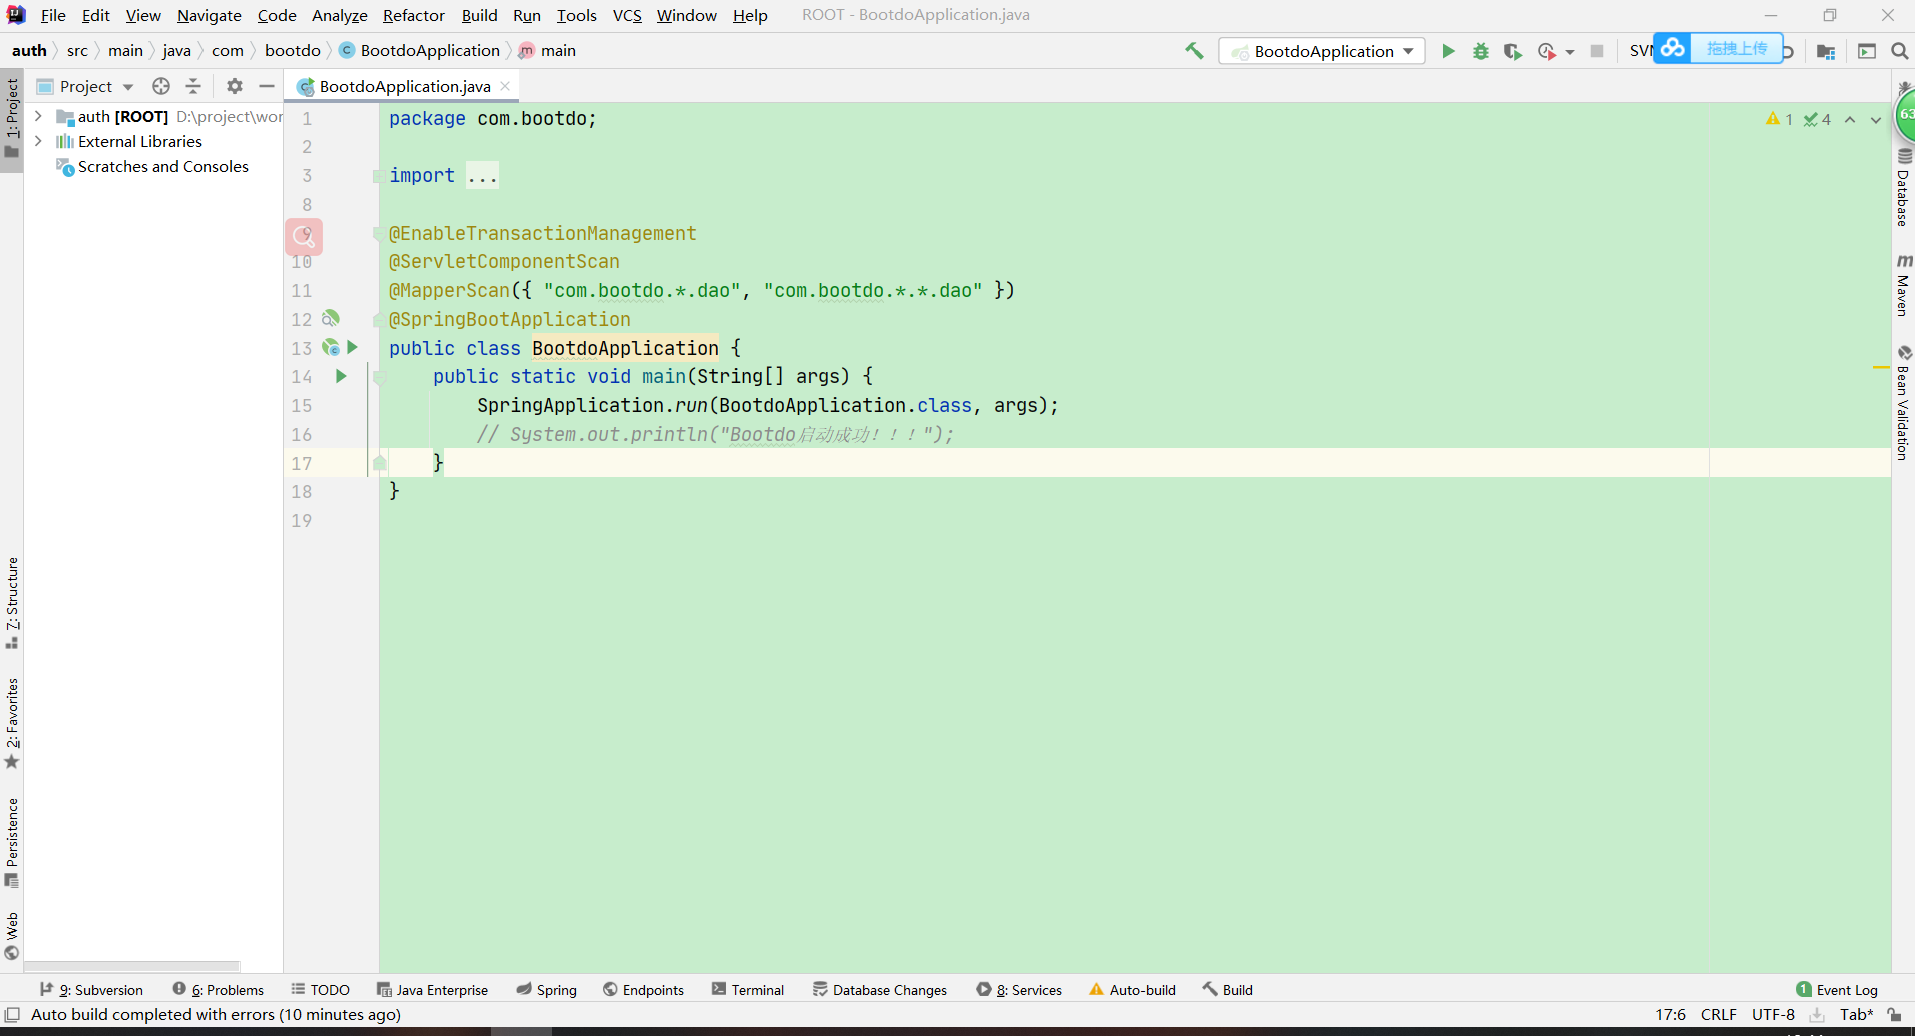Toggle the read-only lock icon in status bar
Image resolution: width=1915 pixels, height=1036 pixels.
coord(1894,1014)
